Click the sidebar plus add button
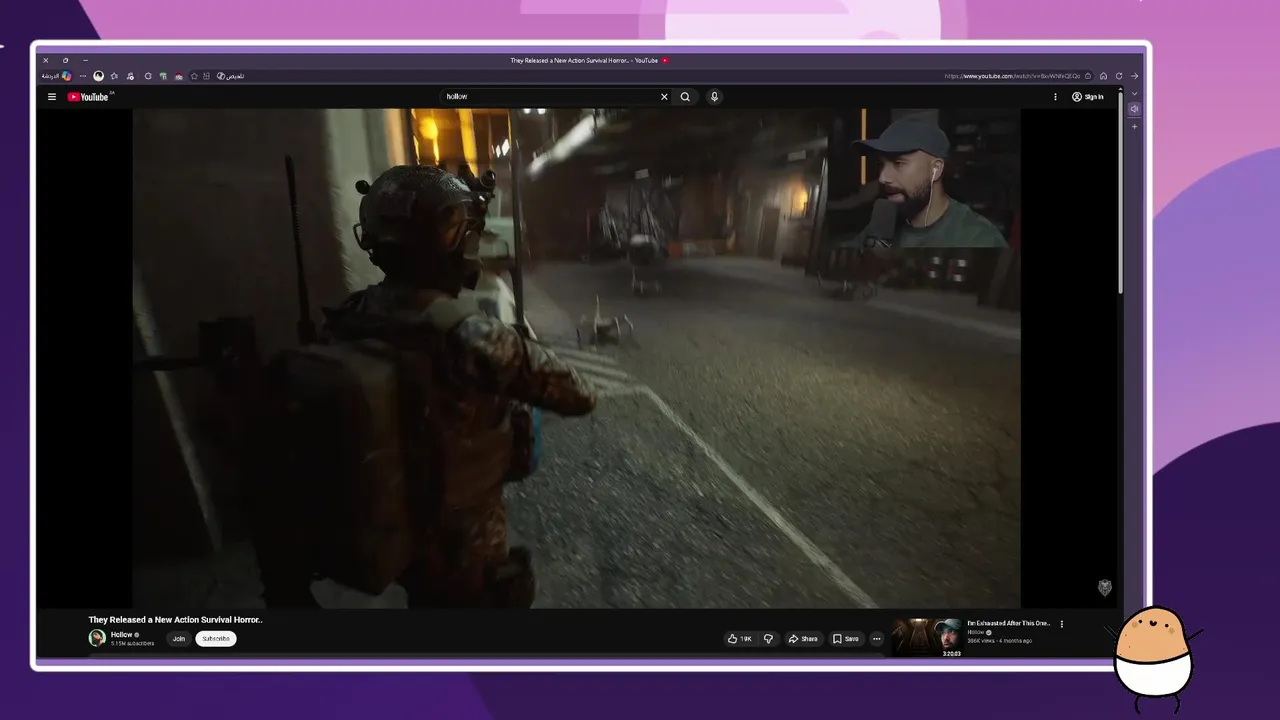 [1134, 127]
